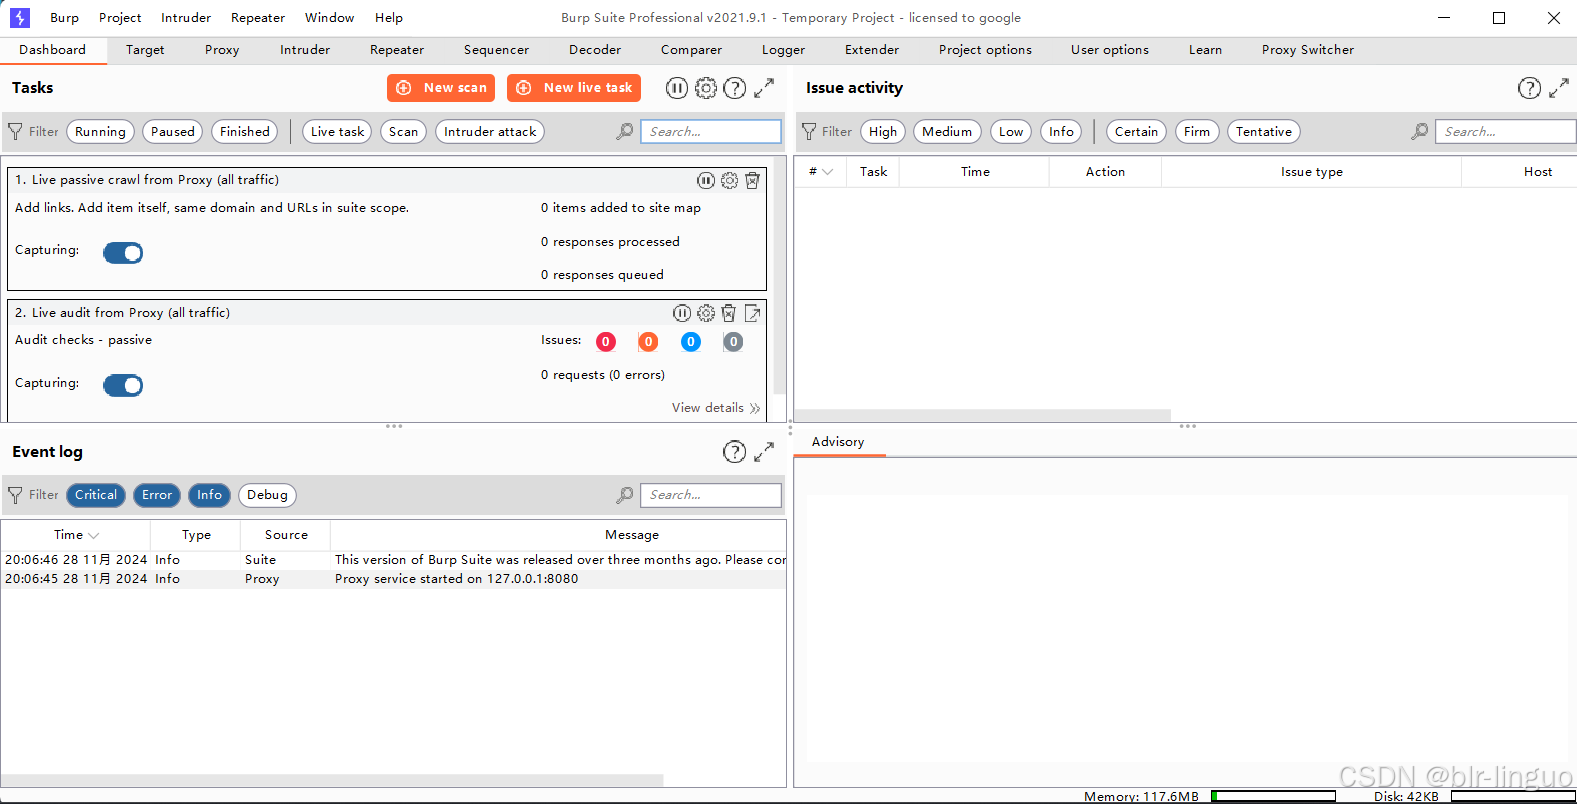Click the grey info issues count badge
The height and width of the screenshot is (804, 1577).
pyautogui.click(x=733, y=342)
